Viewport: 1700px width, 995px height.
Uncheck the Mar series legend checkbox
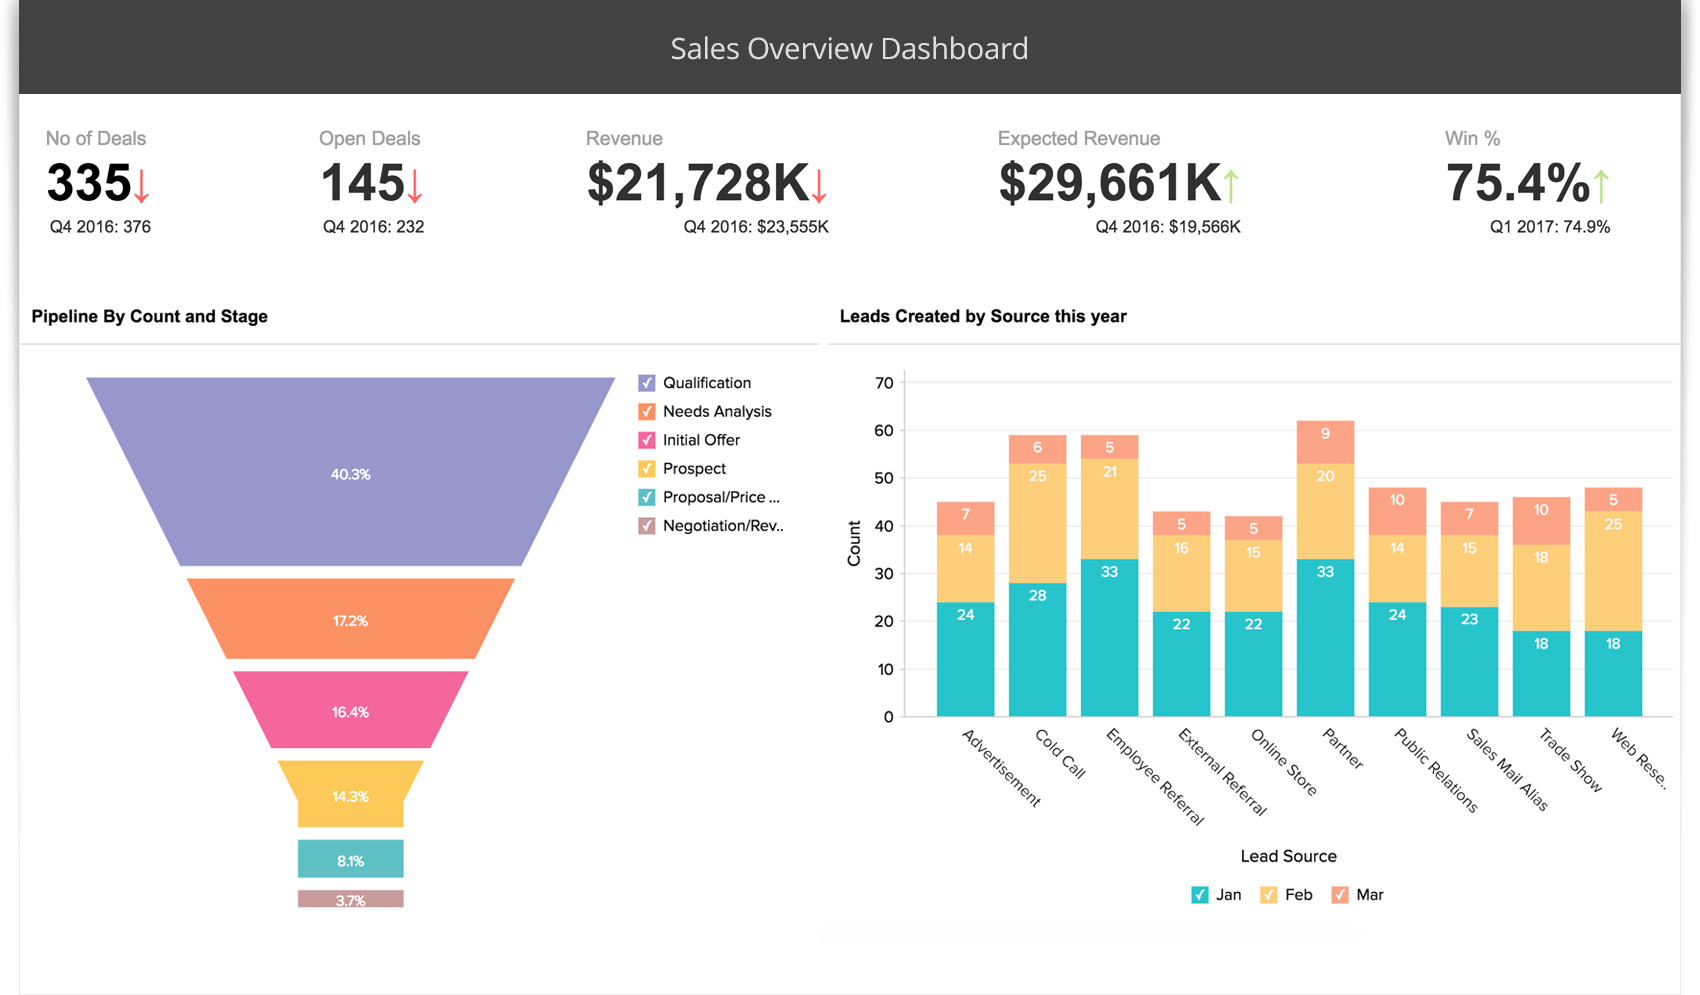point(1340,895)
